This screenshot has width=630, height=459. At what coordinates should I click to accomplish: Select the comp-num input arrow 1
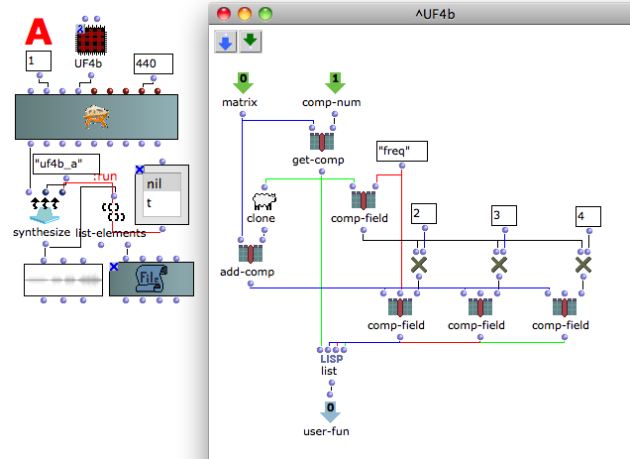tap(335, 83)
